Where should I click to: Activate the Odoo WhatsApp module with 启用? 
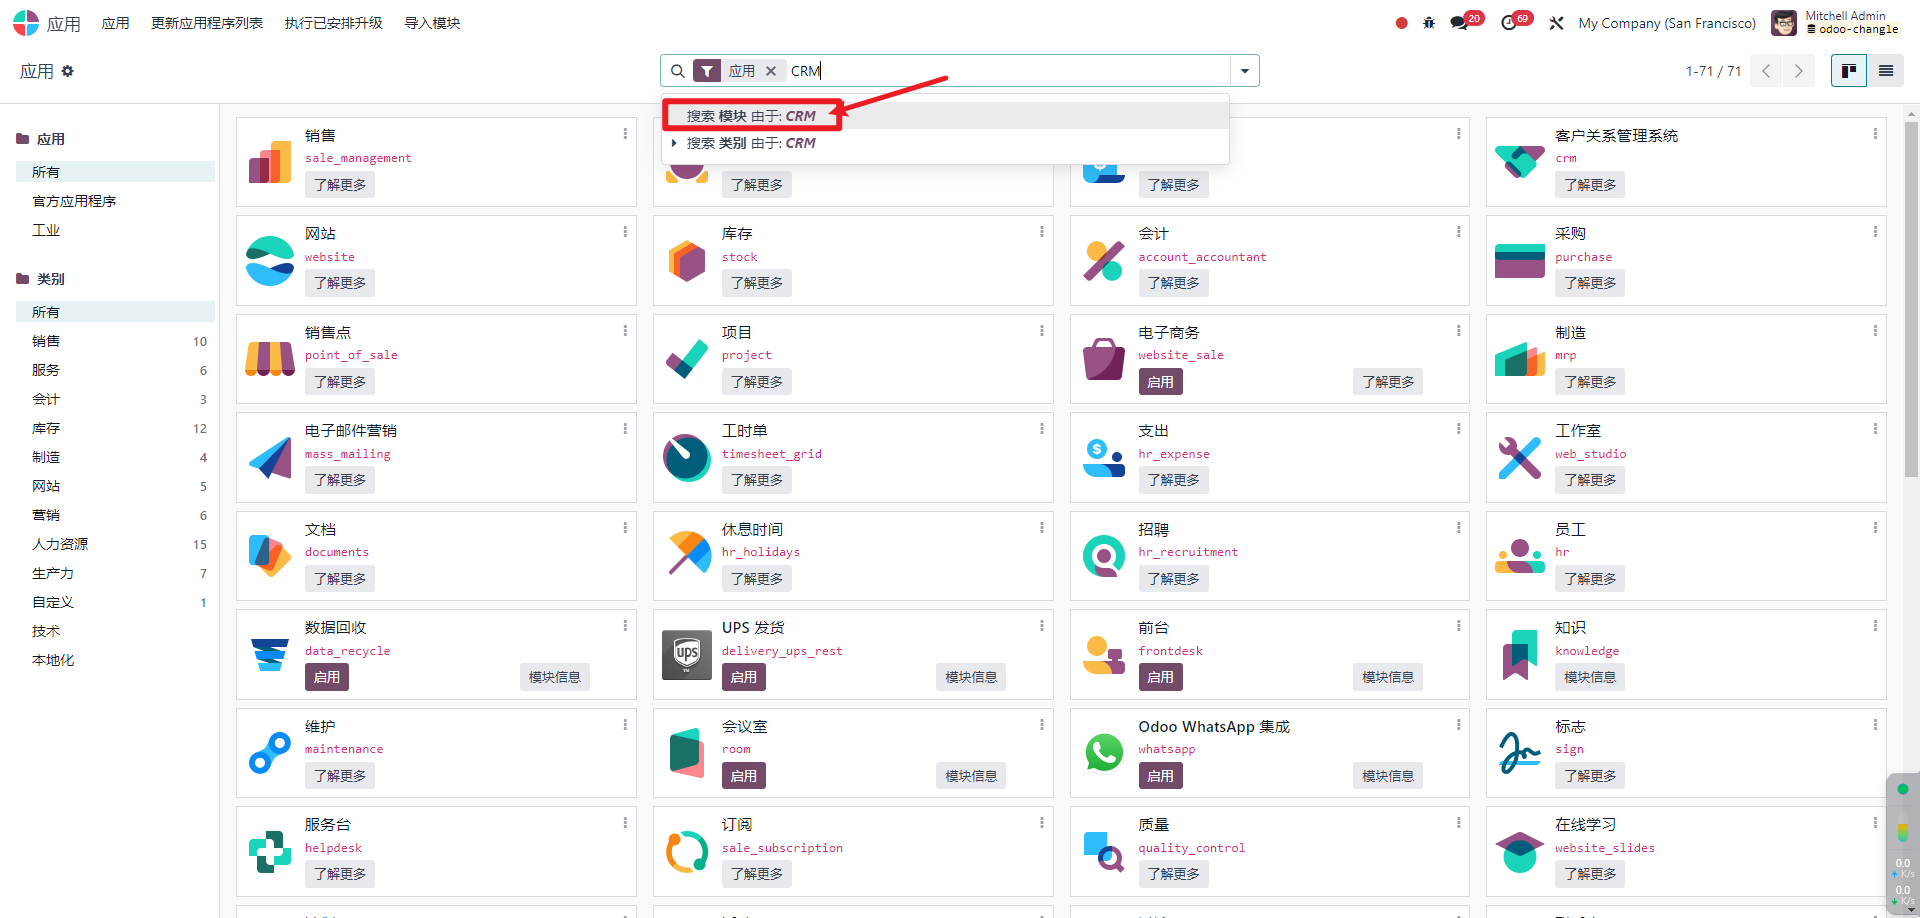[1160, 776]
